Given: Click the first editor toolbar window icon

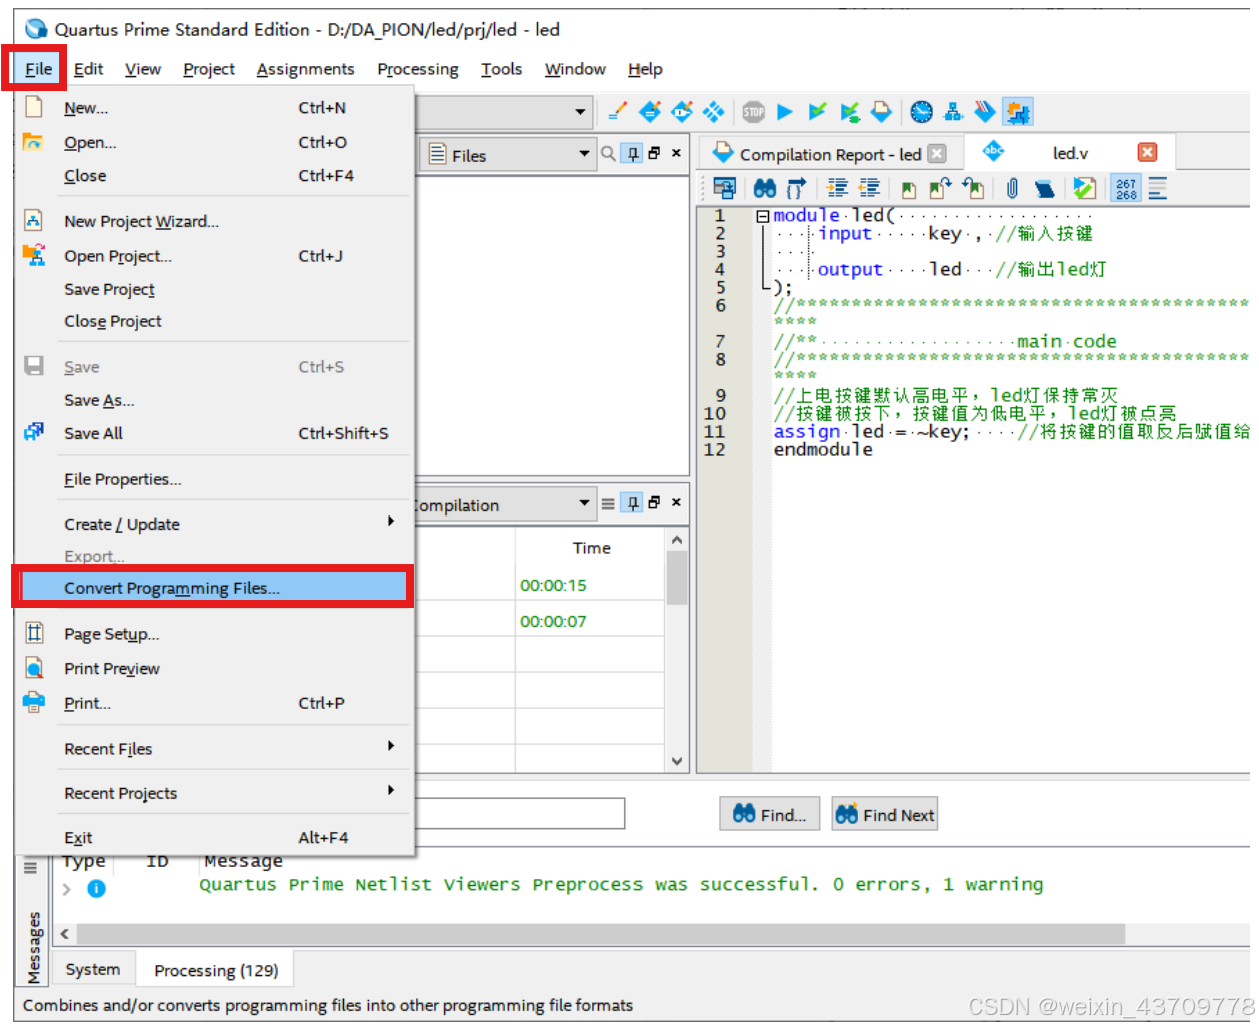Looking at the screenshot, I should click(x=724, y=188).
